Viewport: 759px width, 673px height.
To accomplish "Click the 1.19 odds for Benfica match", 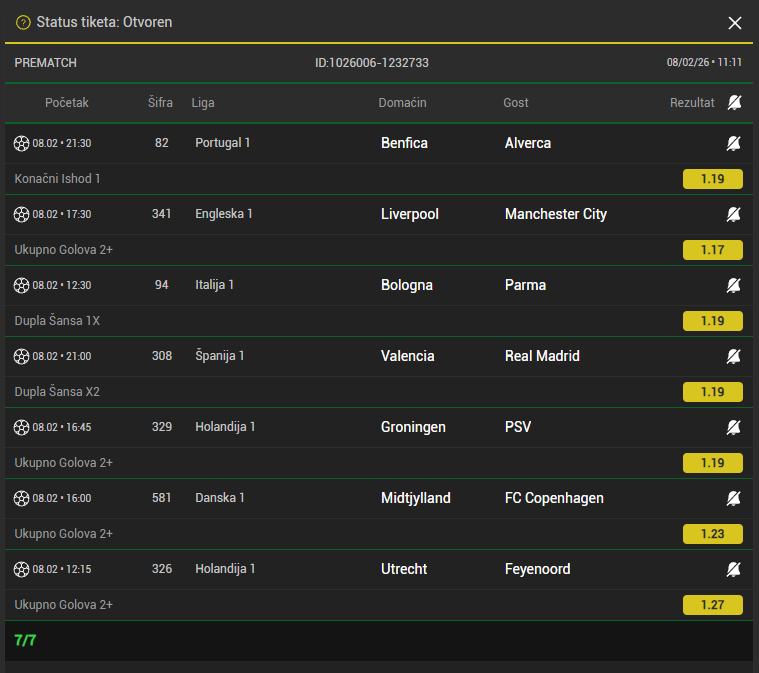I will (713, 179).
